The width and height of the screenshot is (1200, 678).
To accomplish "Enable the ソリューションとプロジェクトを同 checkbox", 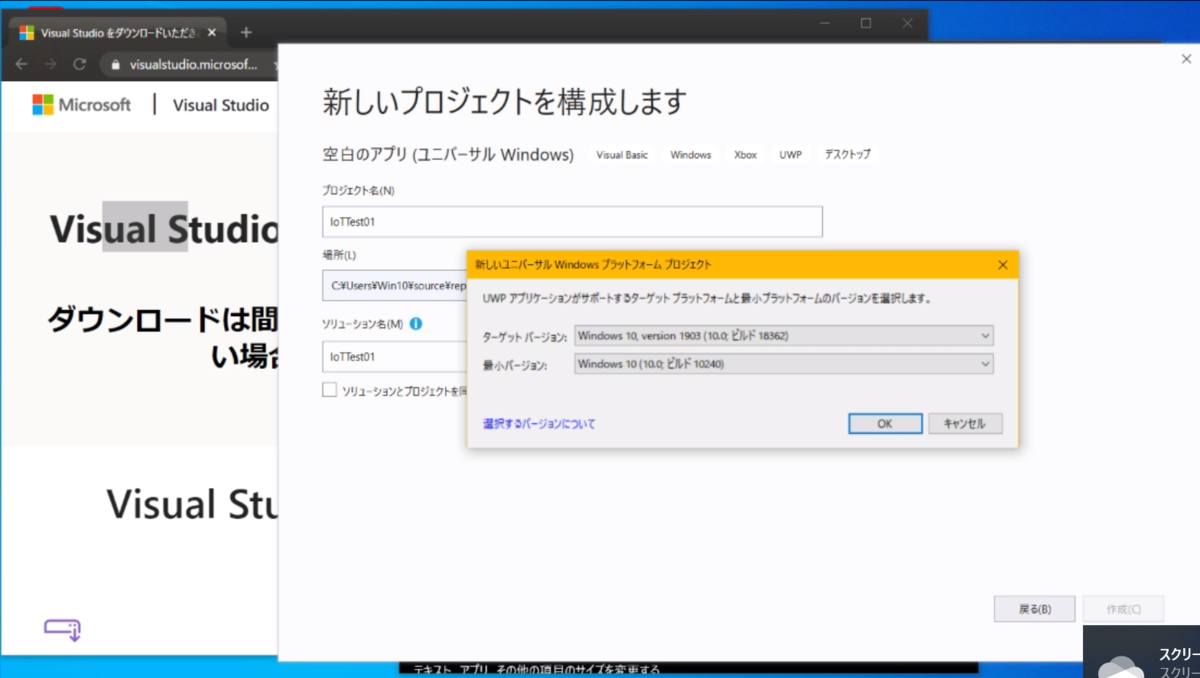I will pos(329,390).
